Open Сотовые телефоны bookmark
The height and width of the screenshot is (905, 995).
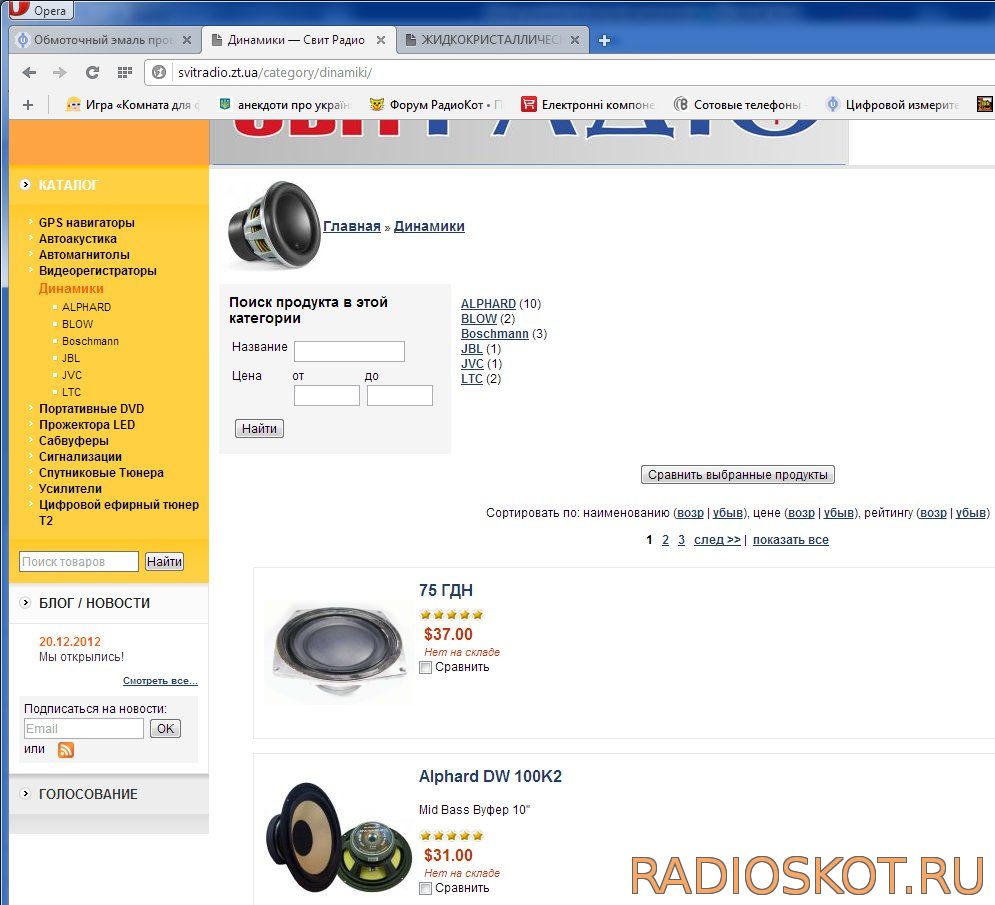740,105
